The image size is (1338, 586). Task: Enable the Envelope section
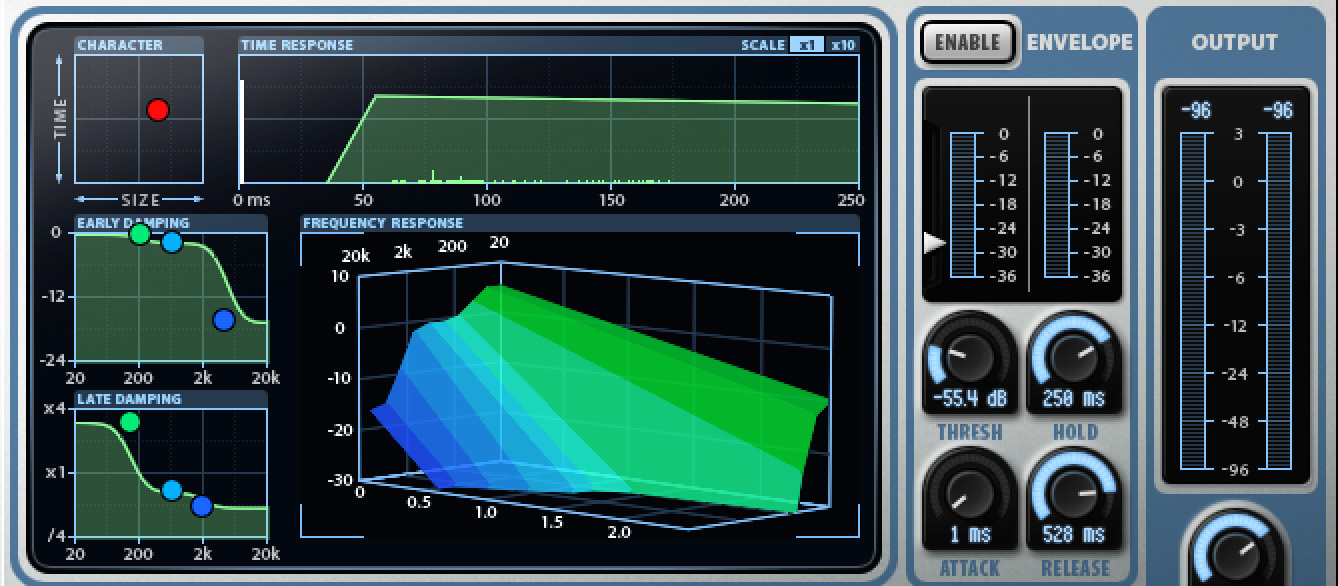point(967,42)
